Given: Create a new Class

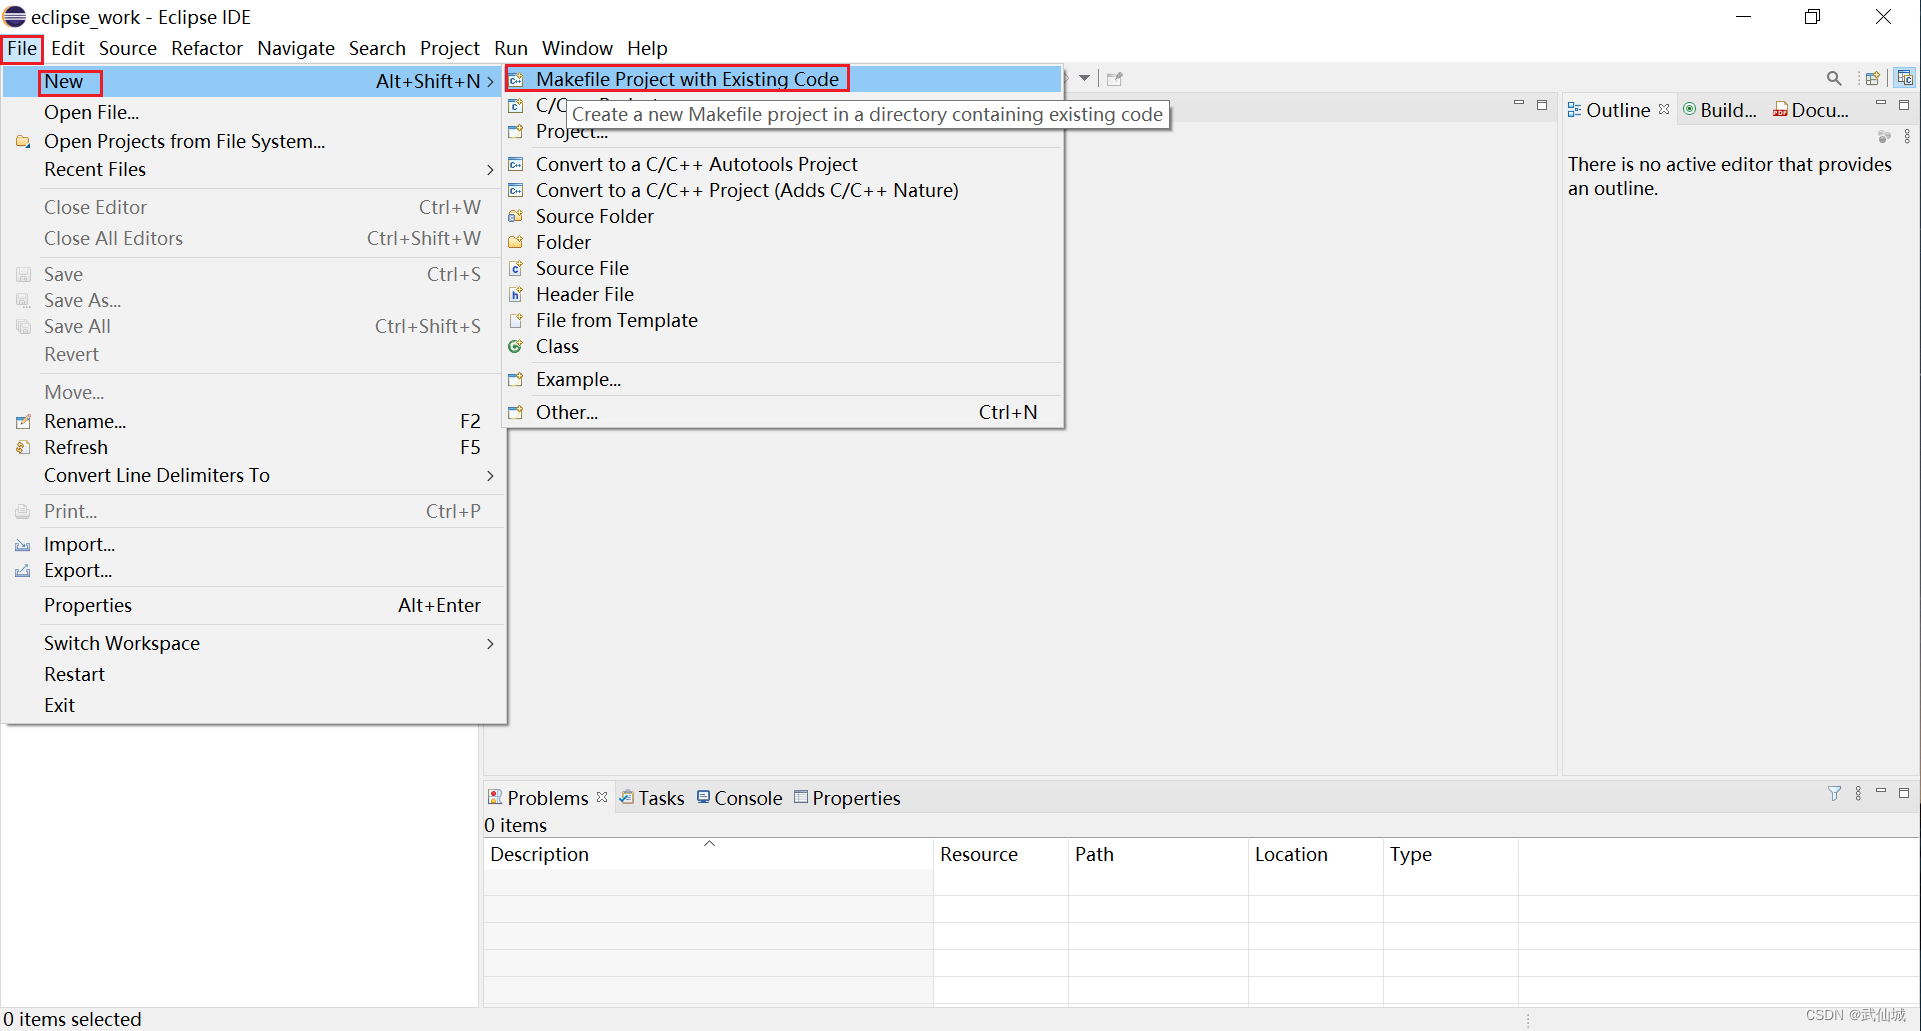Looking at the screenshot, I should tap(782, 346).
